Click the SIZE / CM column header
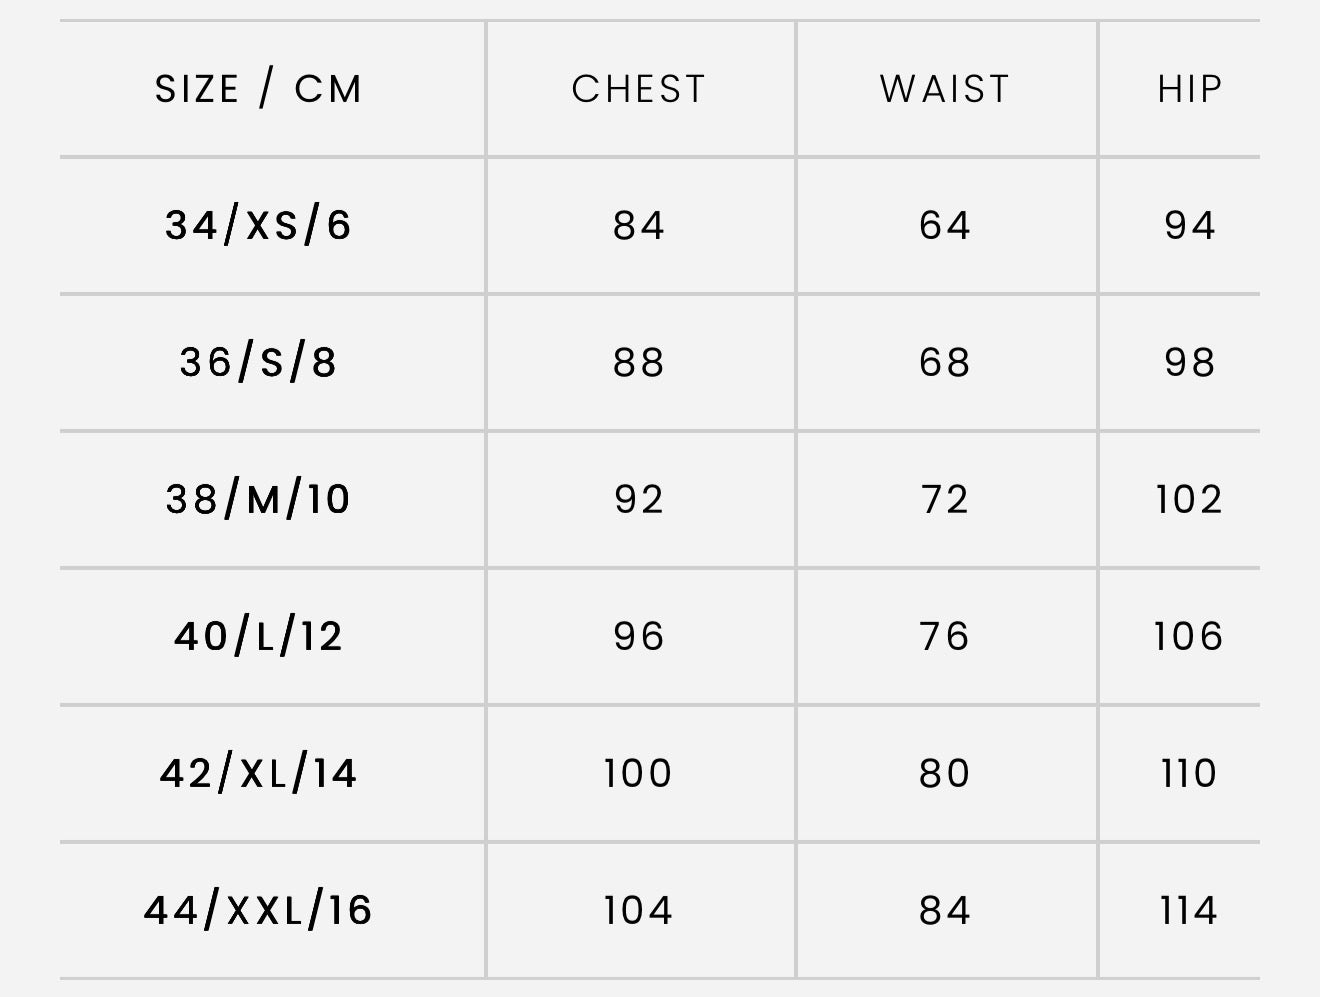1320x997 pixels. click(258, 90)
